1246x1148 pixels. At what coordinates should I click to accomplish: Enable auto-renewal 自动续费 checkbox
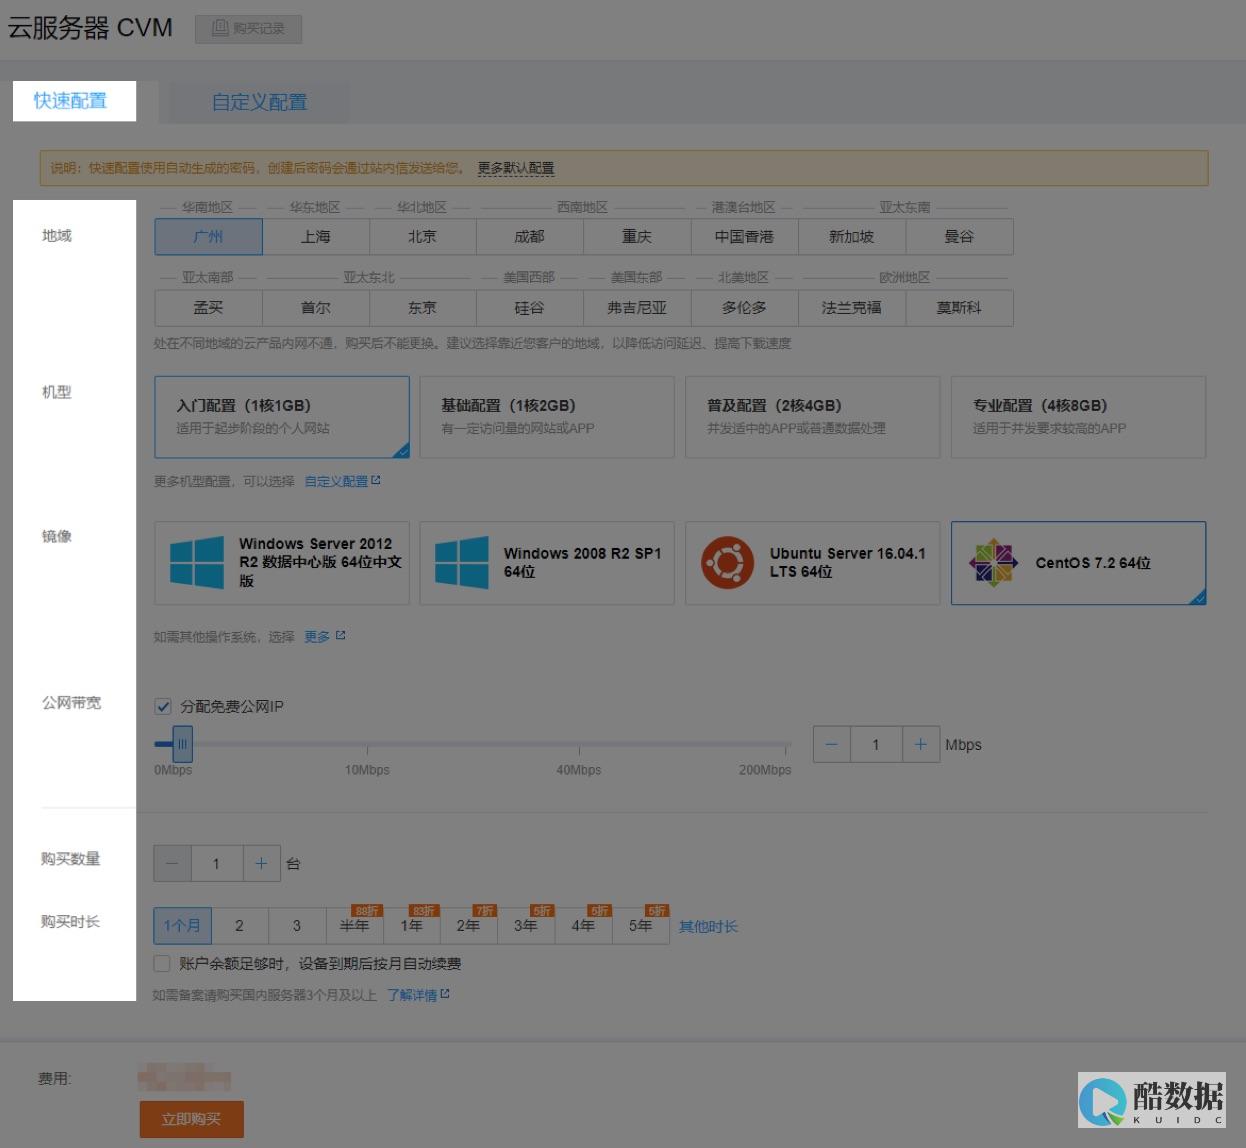(x=162, y=963)
